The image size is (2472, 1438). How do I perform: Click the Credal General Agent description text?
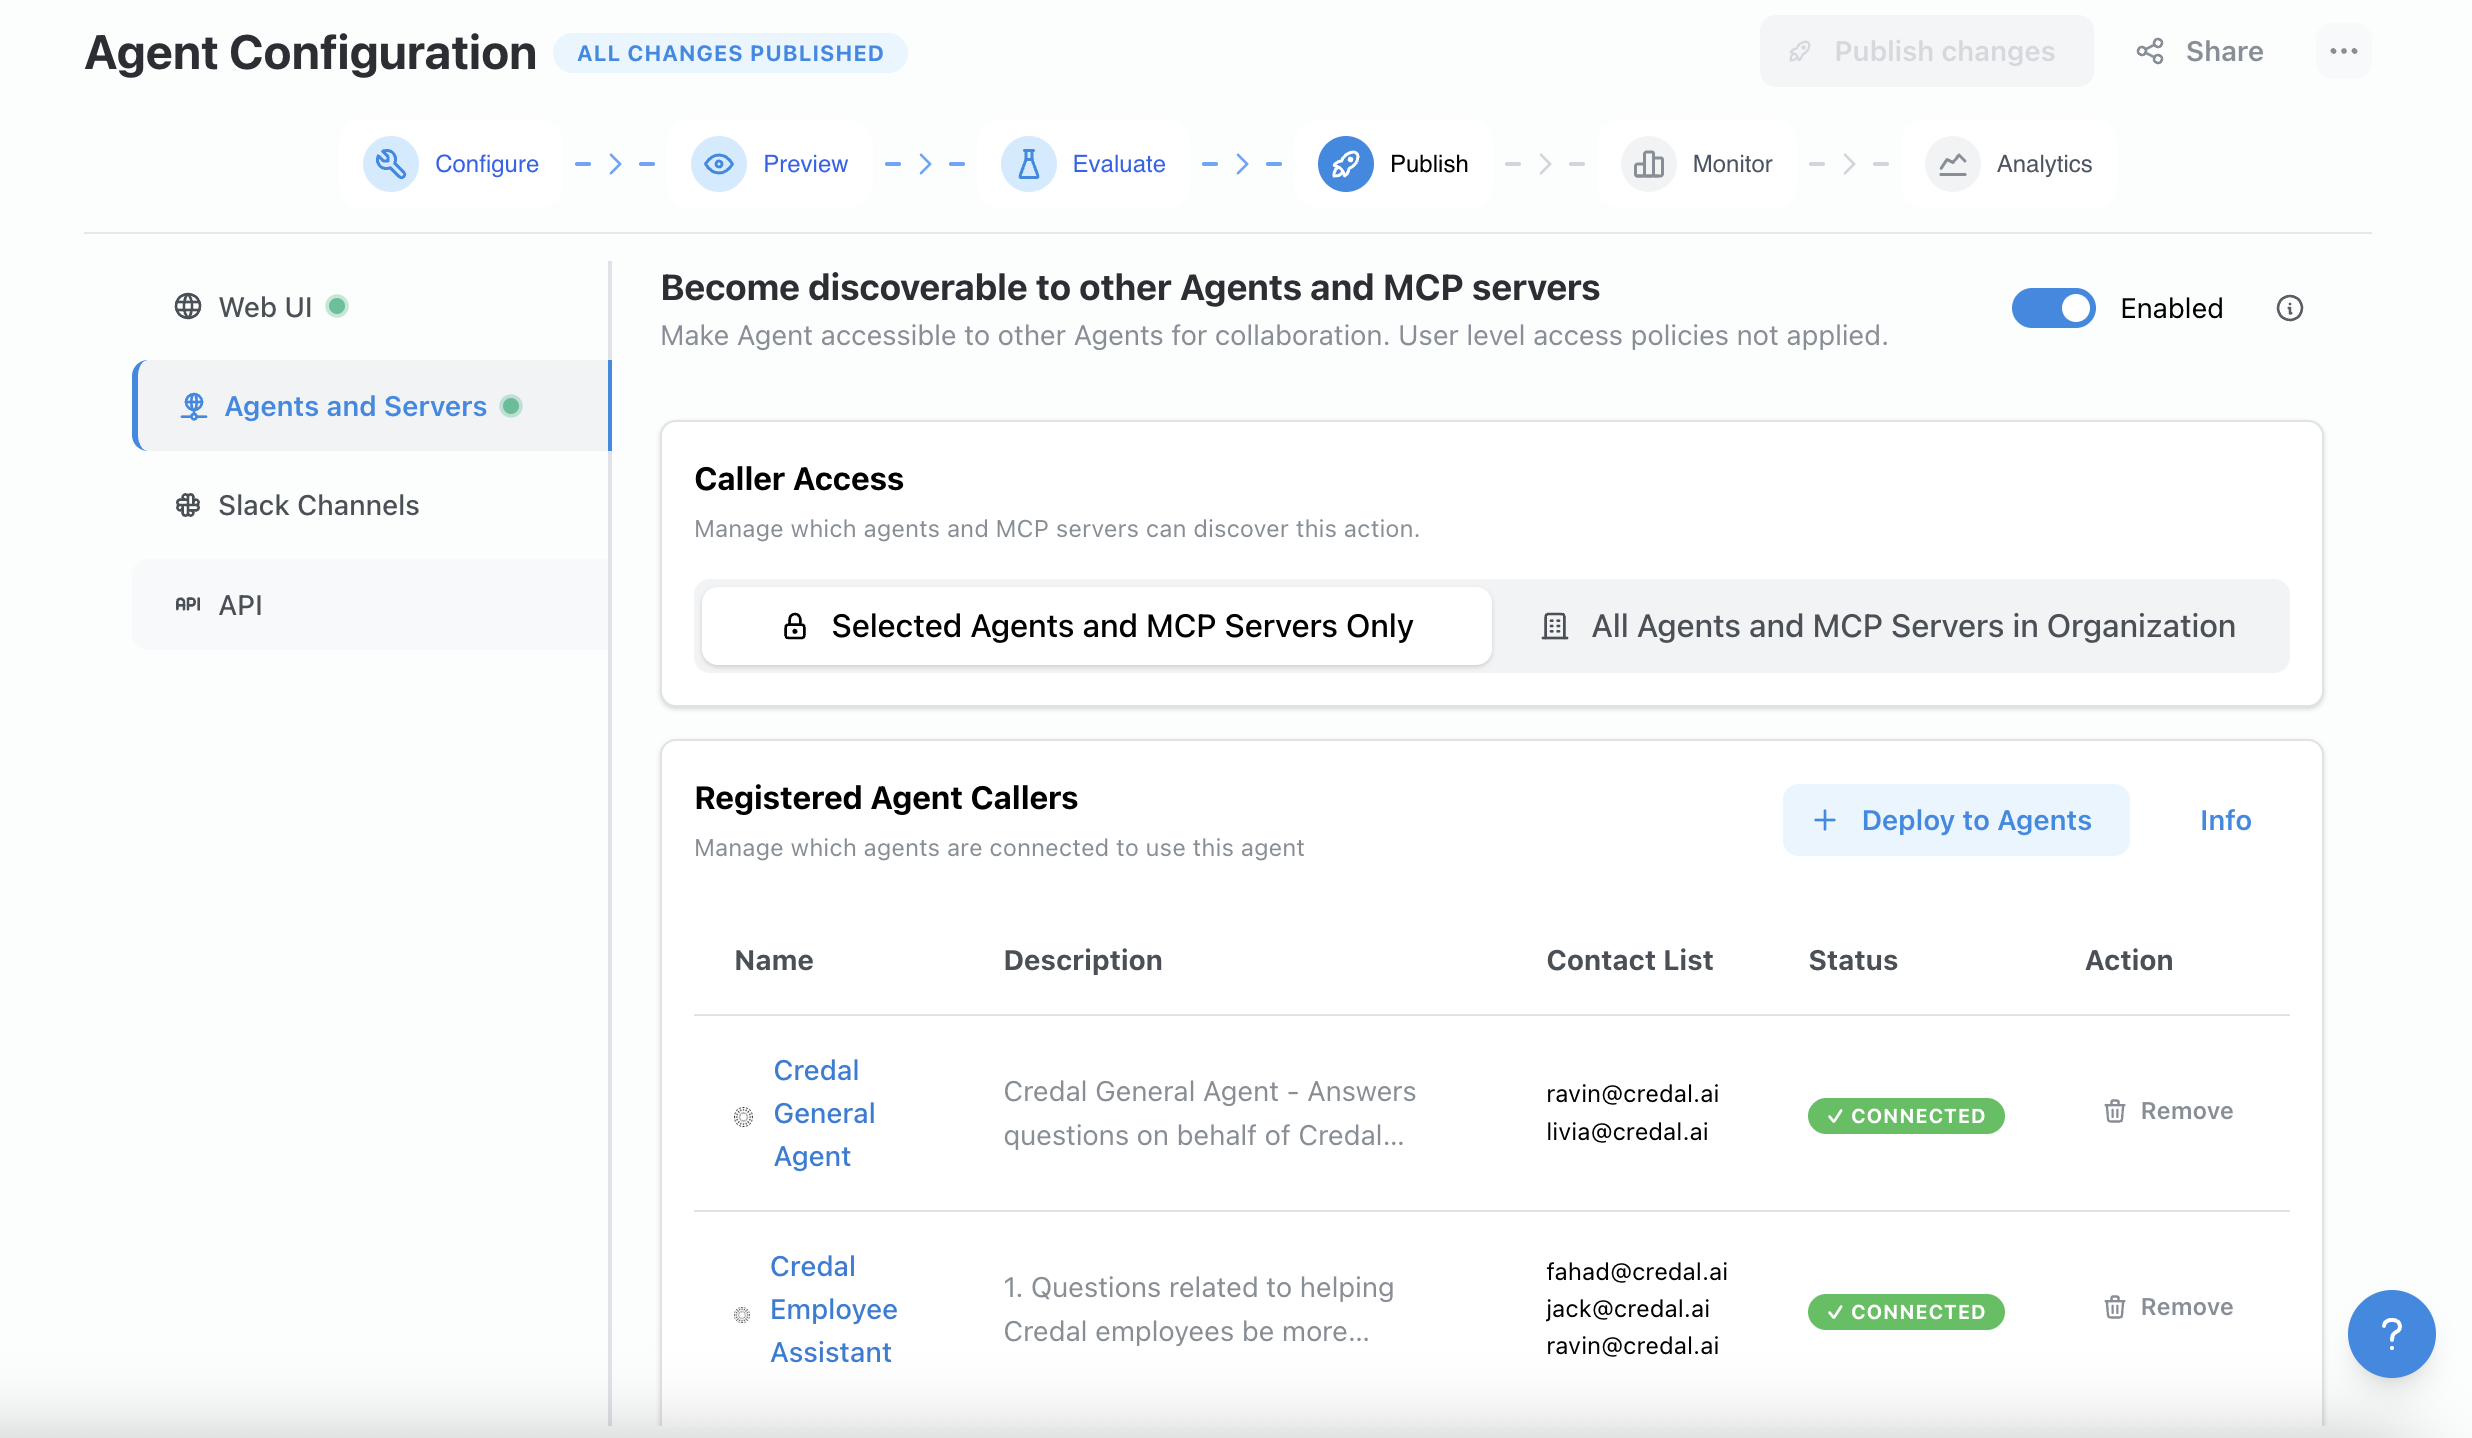(x=1209, y=1113)
